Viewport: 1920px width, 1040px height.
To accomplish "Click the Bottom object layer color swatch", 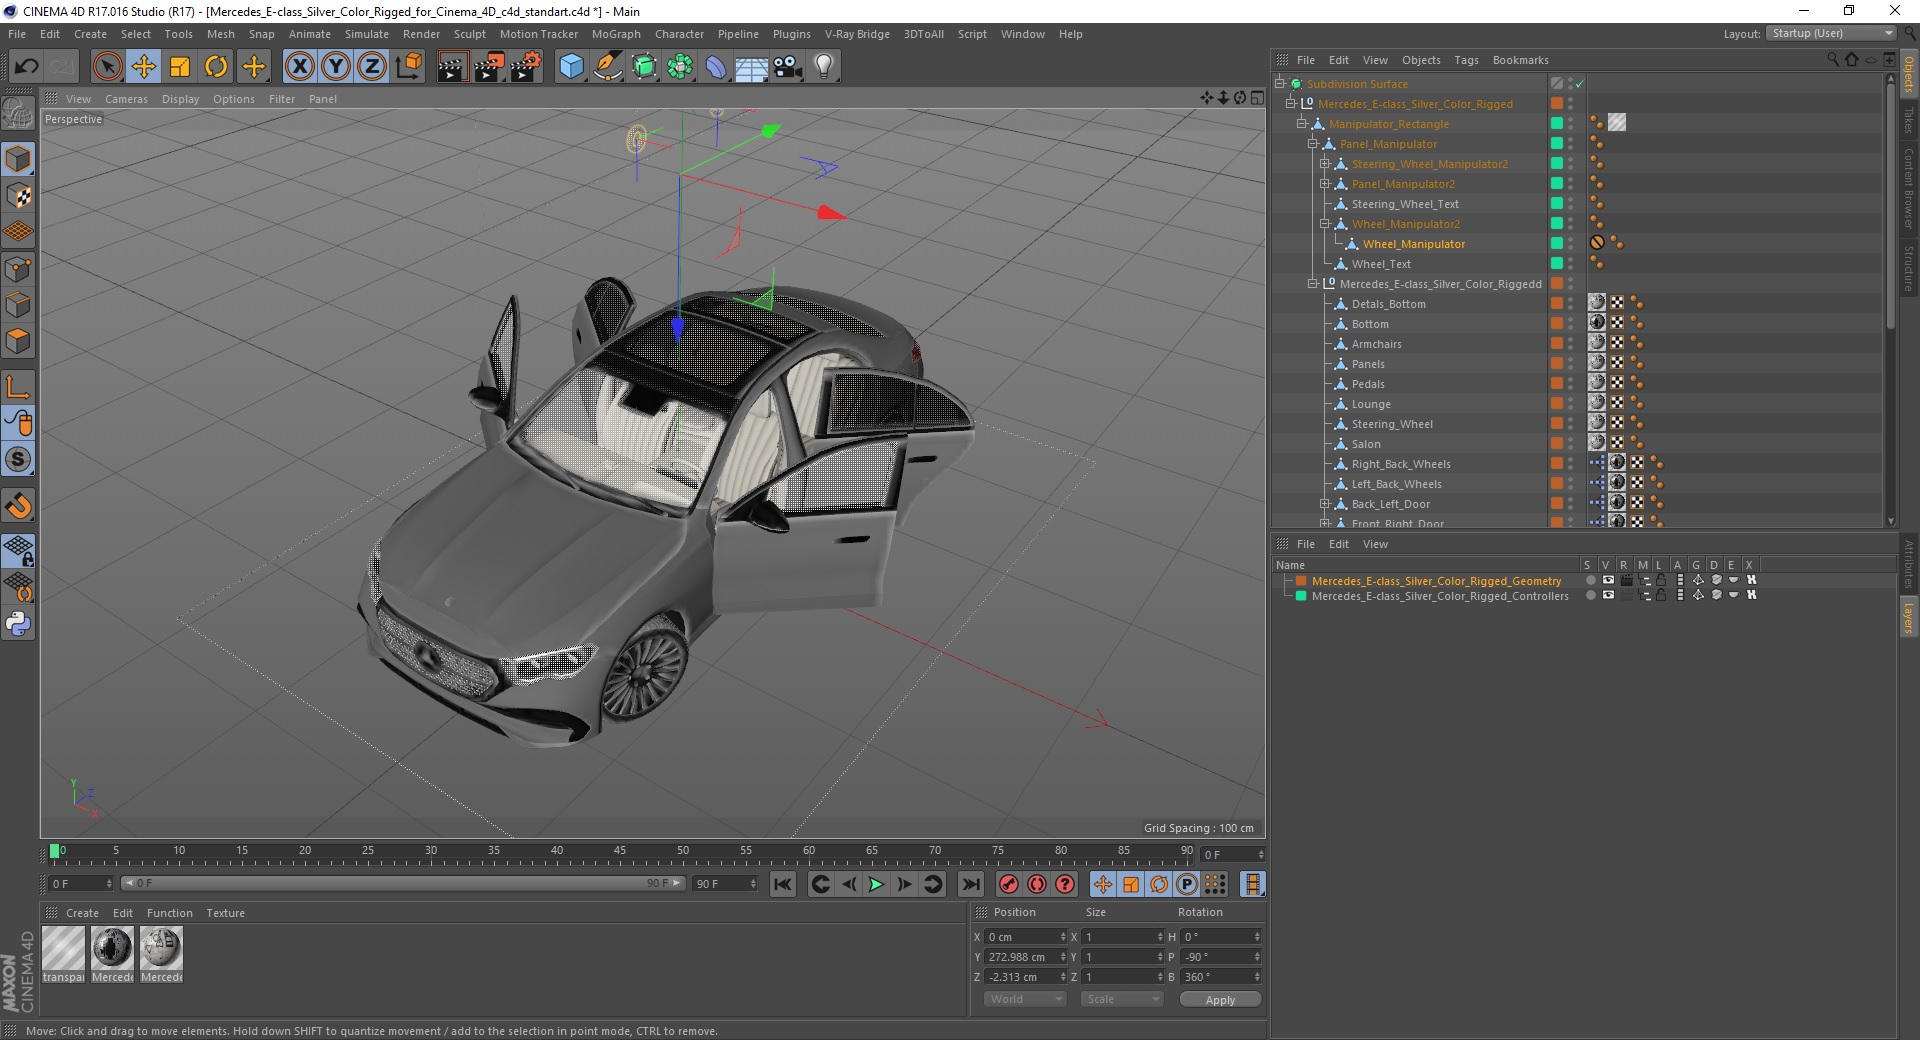I will click(x=1557, y=323).
